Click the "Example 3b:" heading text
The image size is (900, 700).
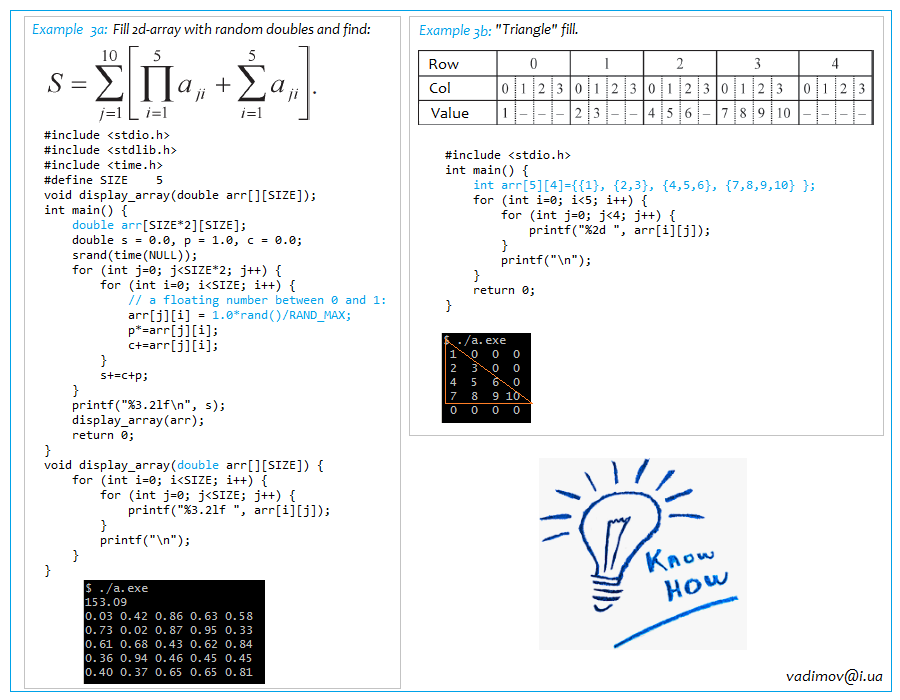coord(455,30)
